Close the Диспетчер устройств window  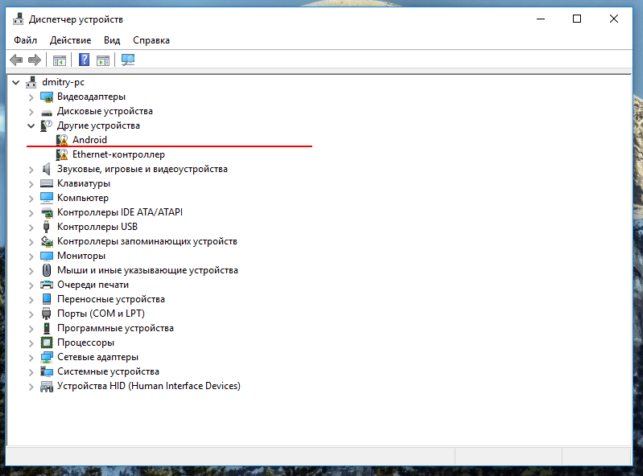click(x=614, y=19)
